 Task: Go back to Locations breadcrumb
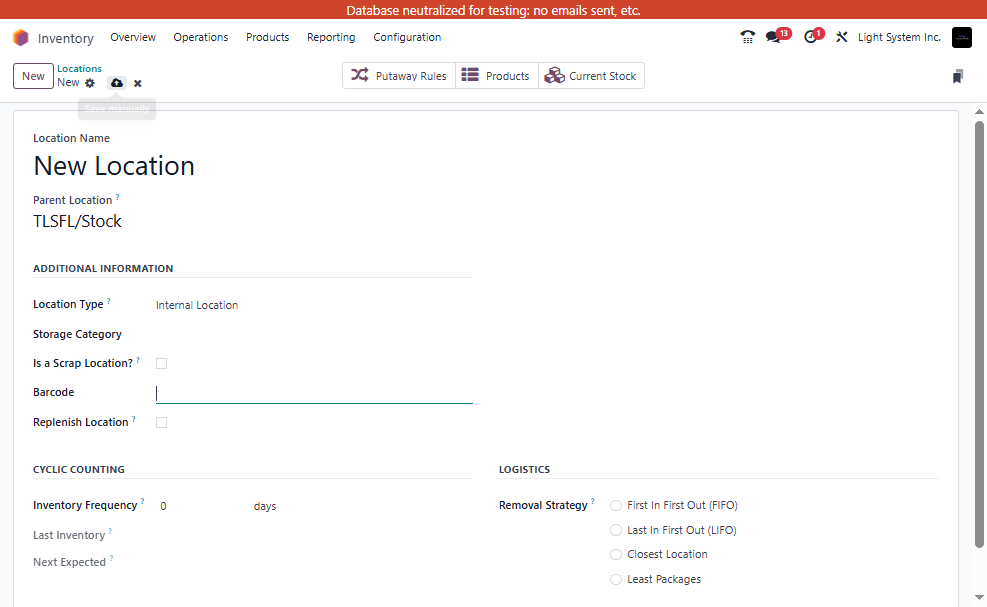click(79, 69)
